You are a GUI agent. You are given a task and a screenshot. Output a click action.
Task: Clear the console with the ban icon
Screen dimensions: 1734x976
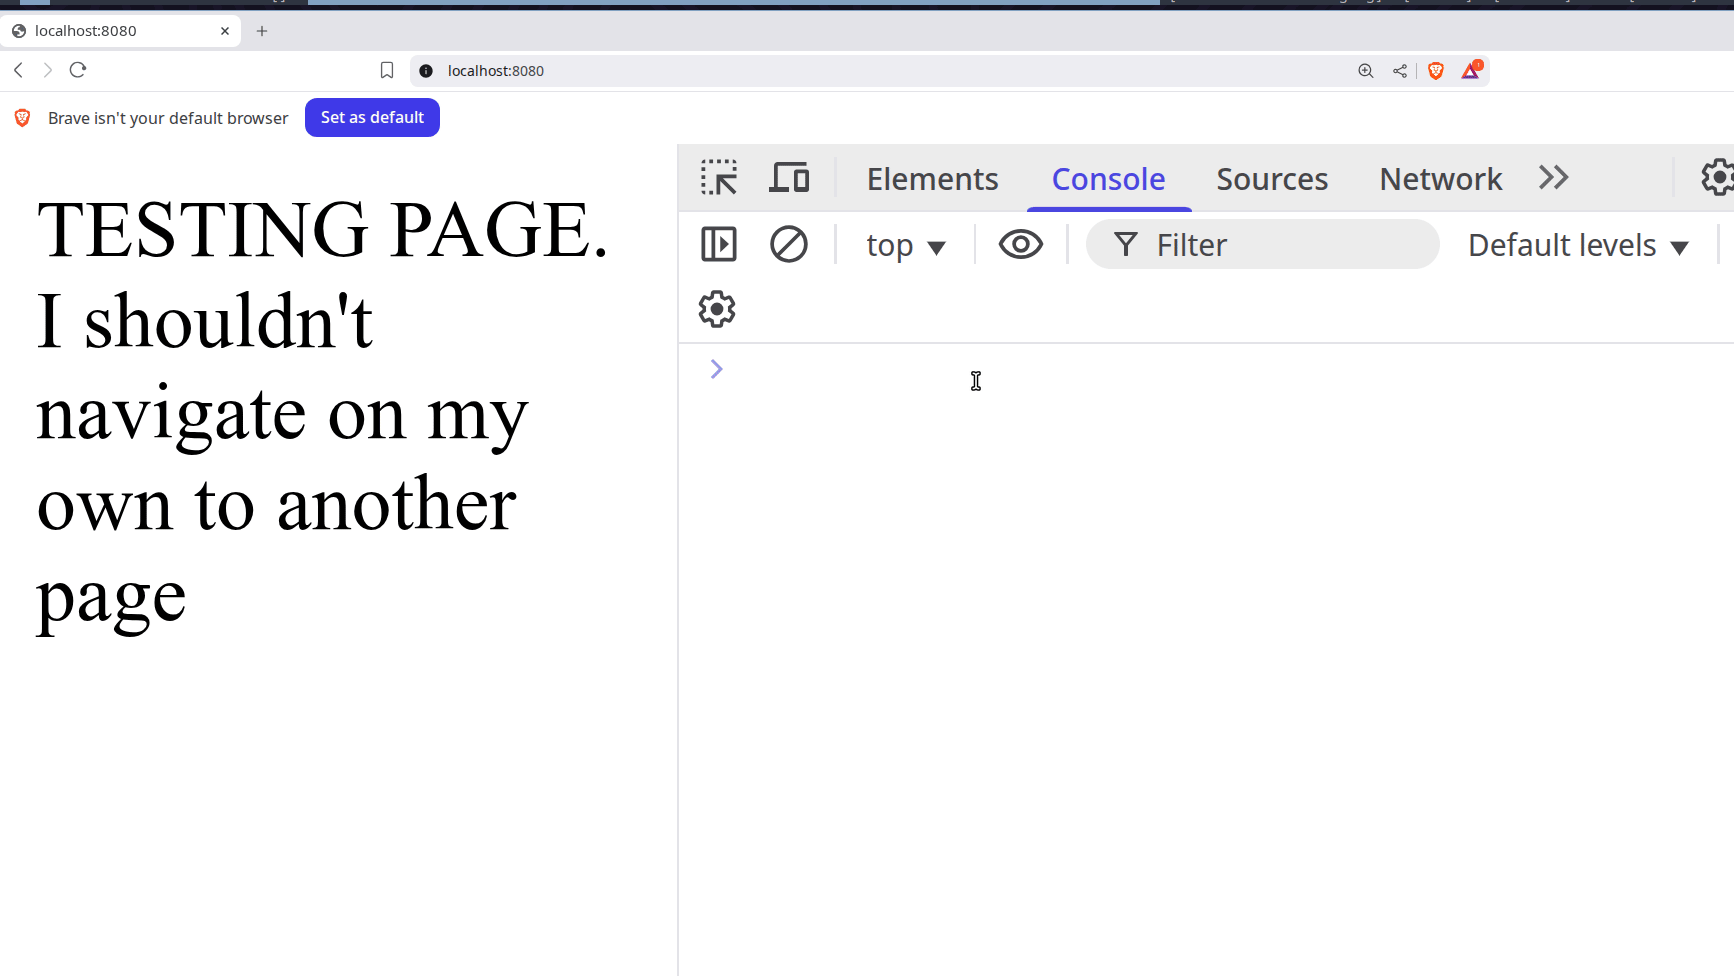click(788, 244)
